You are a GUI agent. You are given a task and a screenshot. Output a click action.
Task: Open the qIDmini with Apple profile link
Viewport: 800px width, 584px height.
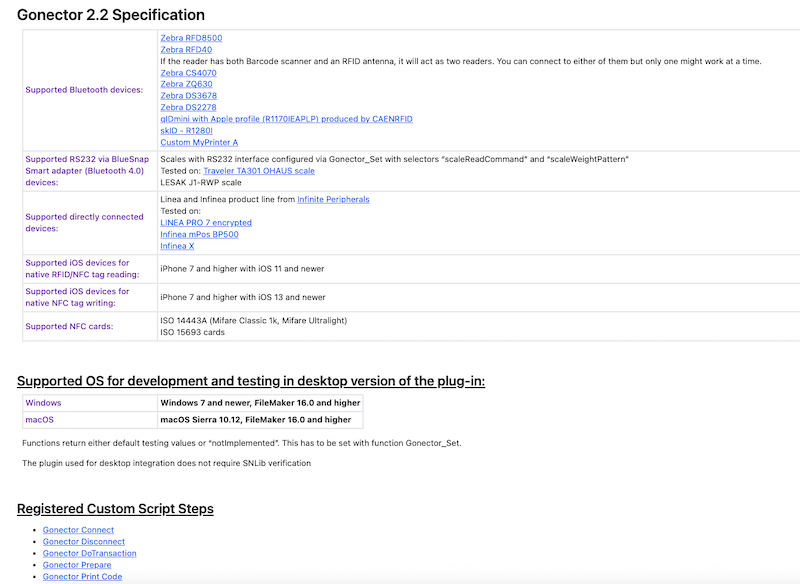pos(286,119)
